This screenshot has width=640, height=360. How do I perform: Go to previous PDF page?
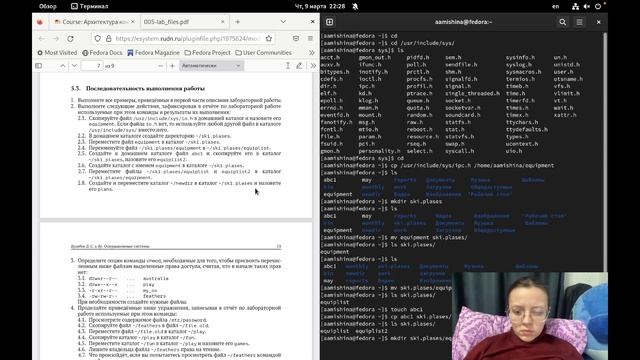pyautogui.click(x=62, y=66)
